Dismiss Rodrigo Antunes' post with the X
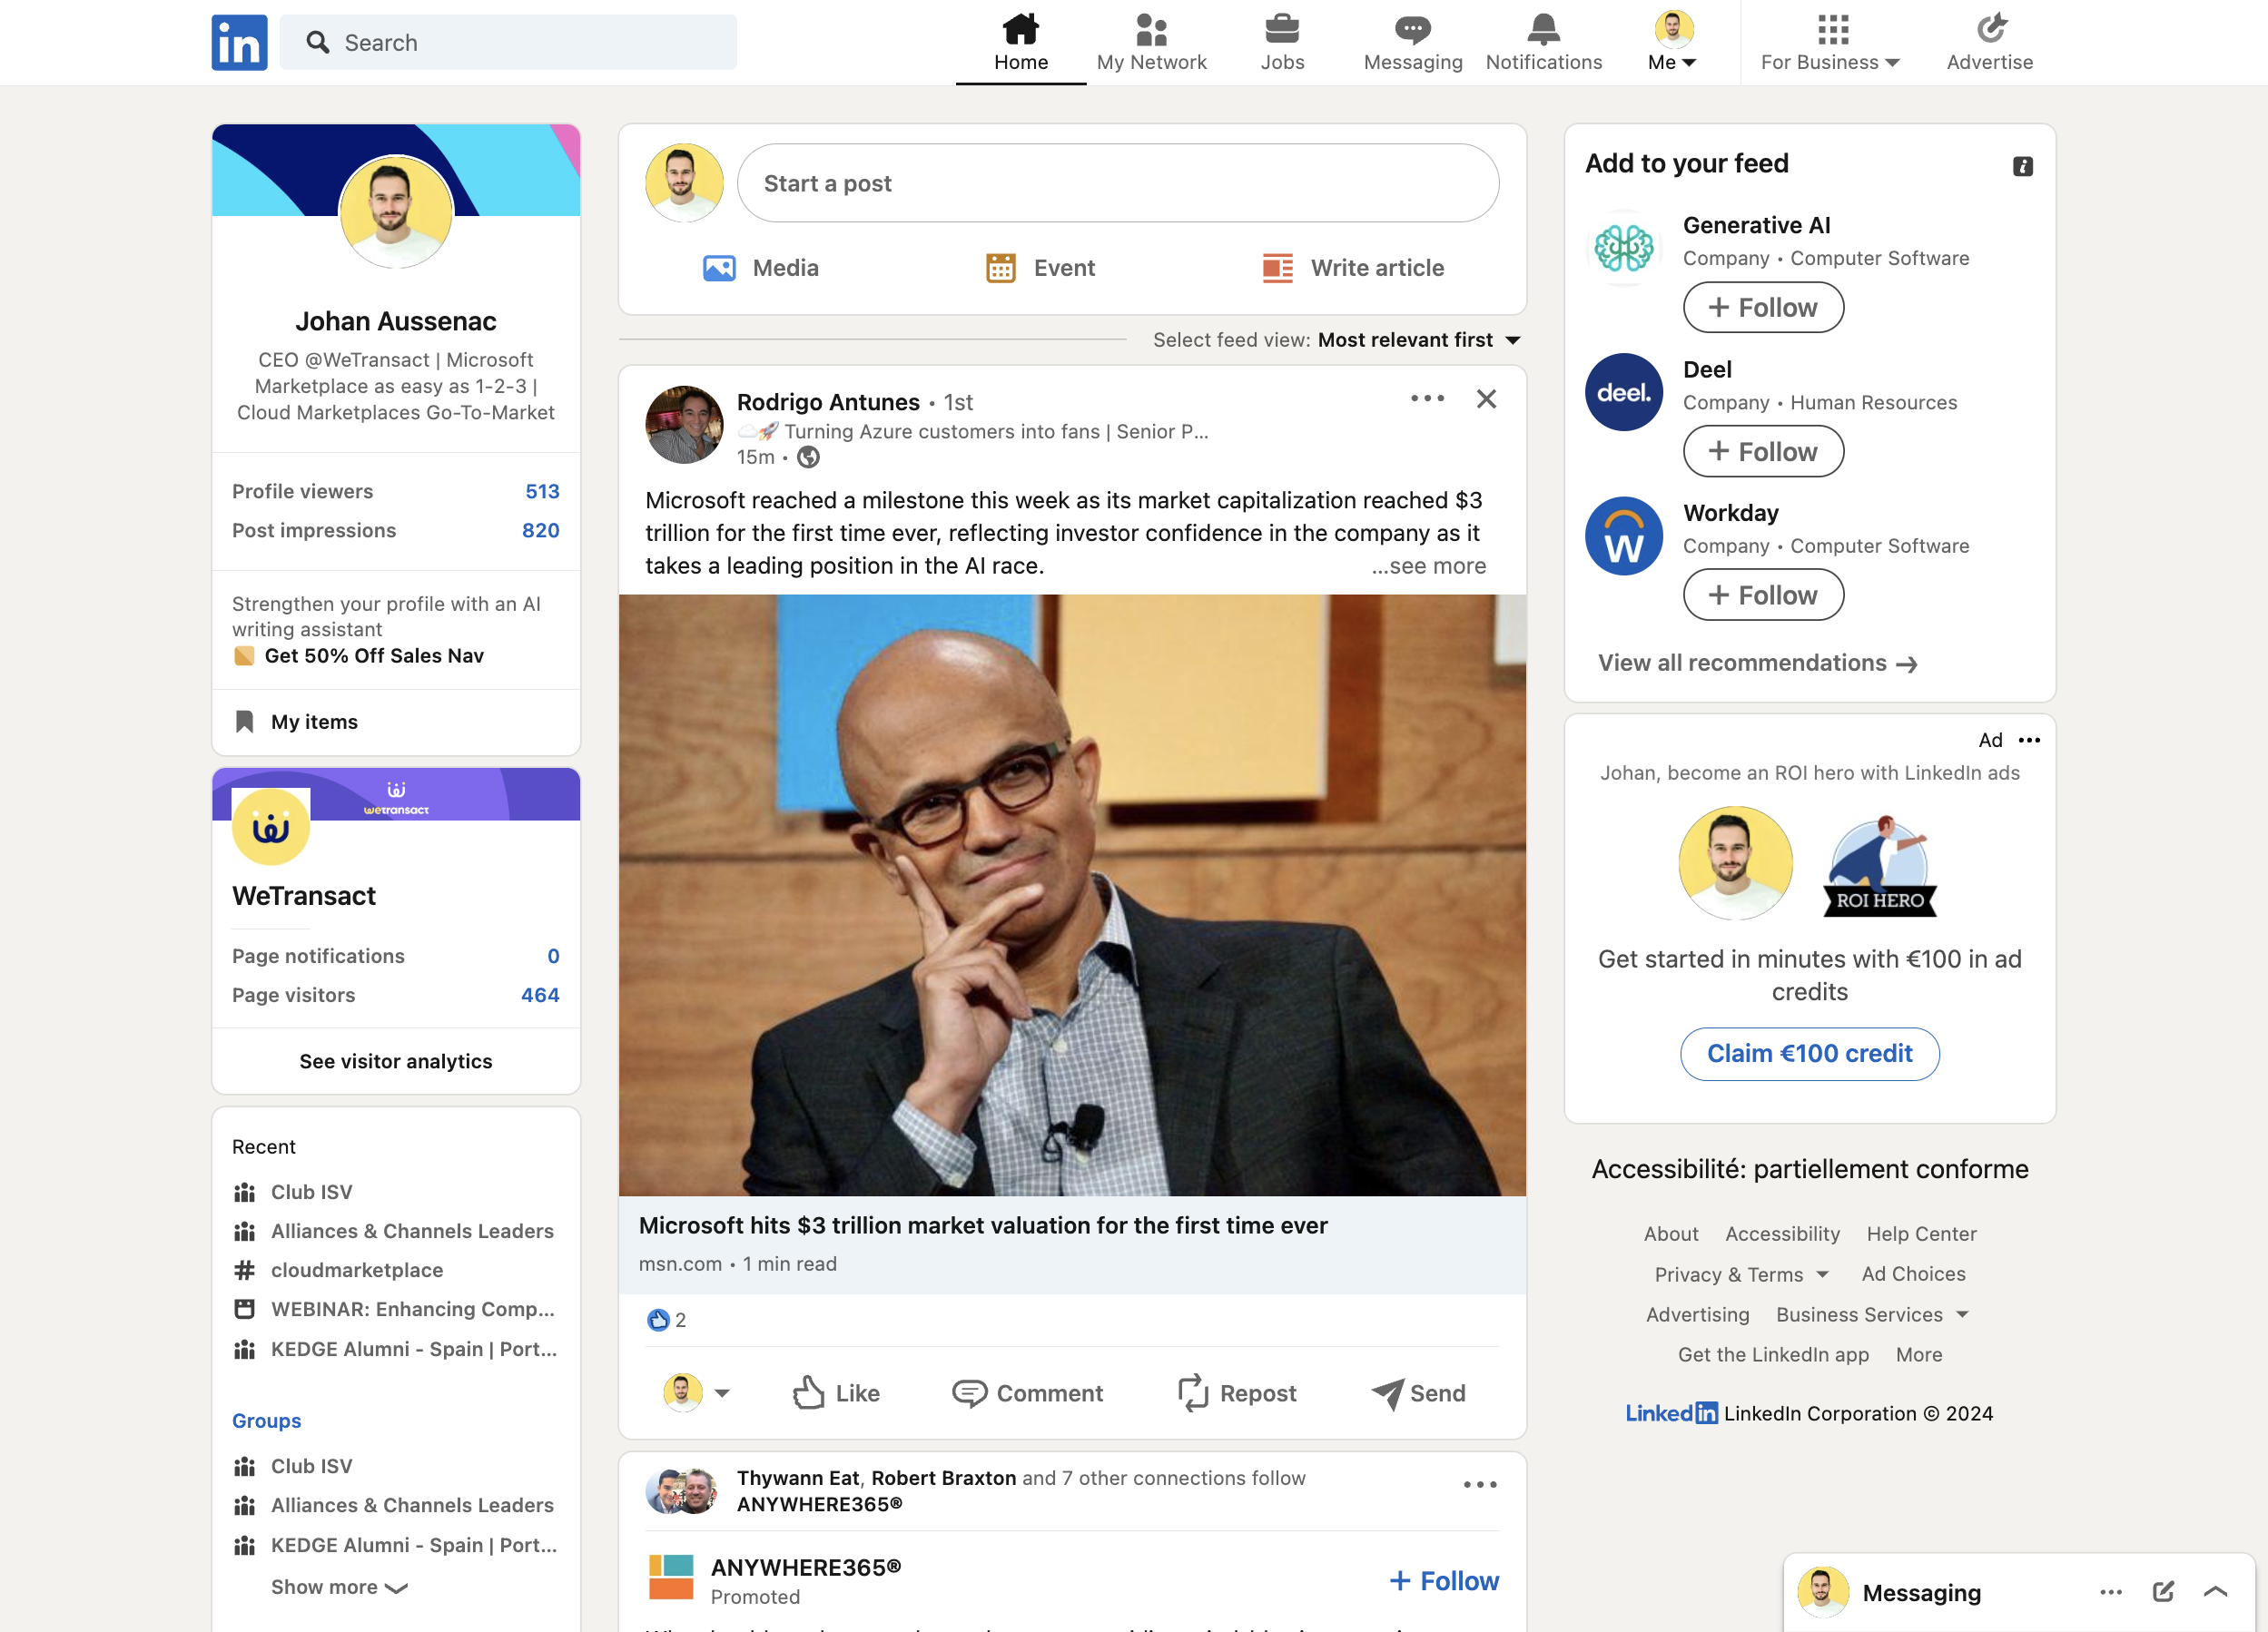 pos(1486,399)
